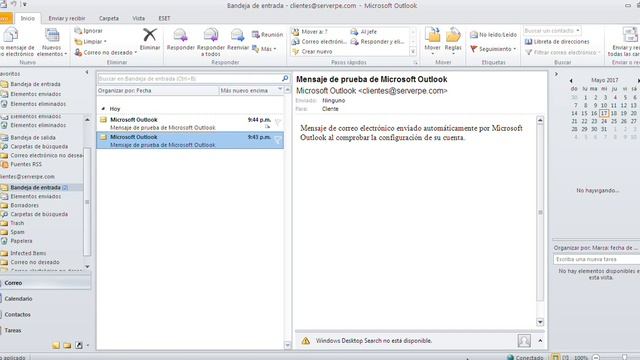The image size is (640, 360).
Task: Open the 9:44 p.m. Microsoft Outlook message
Action: pos(190,123)
